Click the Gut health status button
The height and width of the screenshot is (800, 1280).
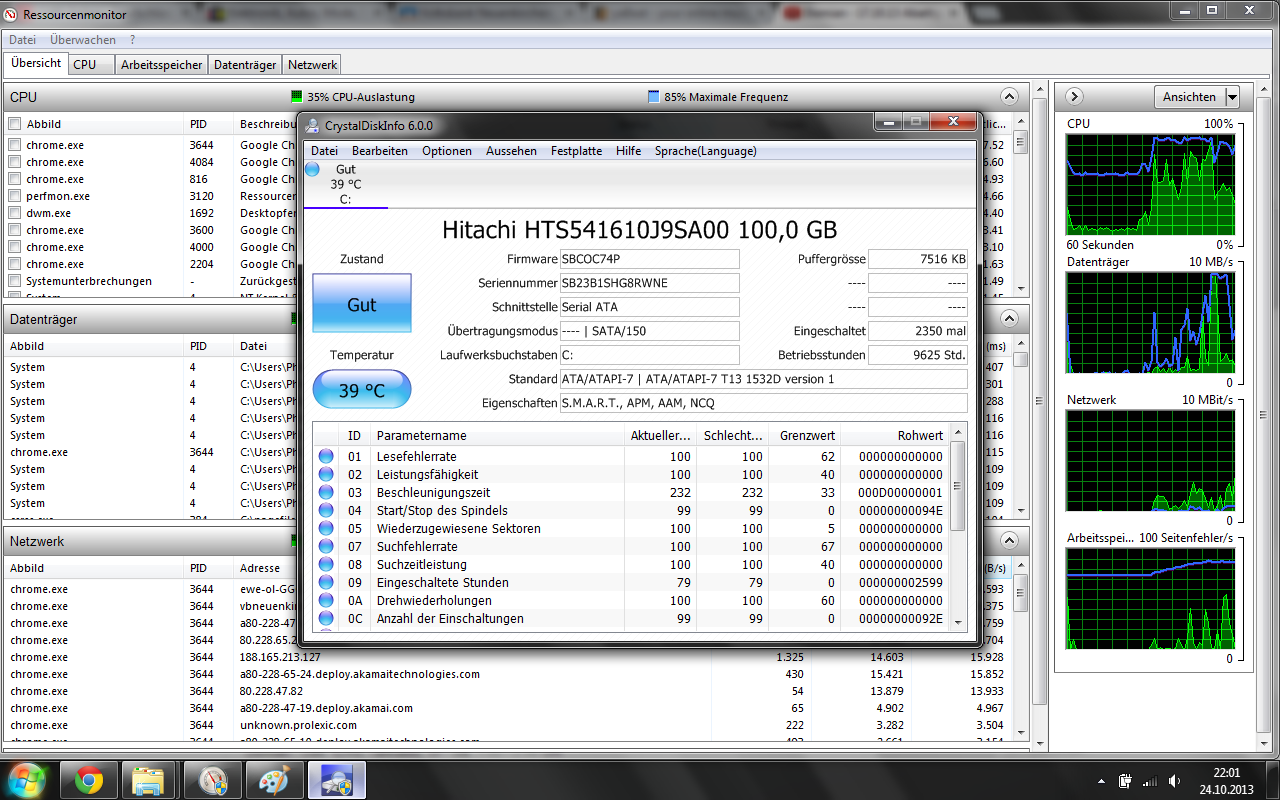point(362,304)
